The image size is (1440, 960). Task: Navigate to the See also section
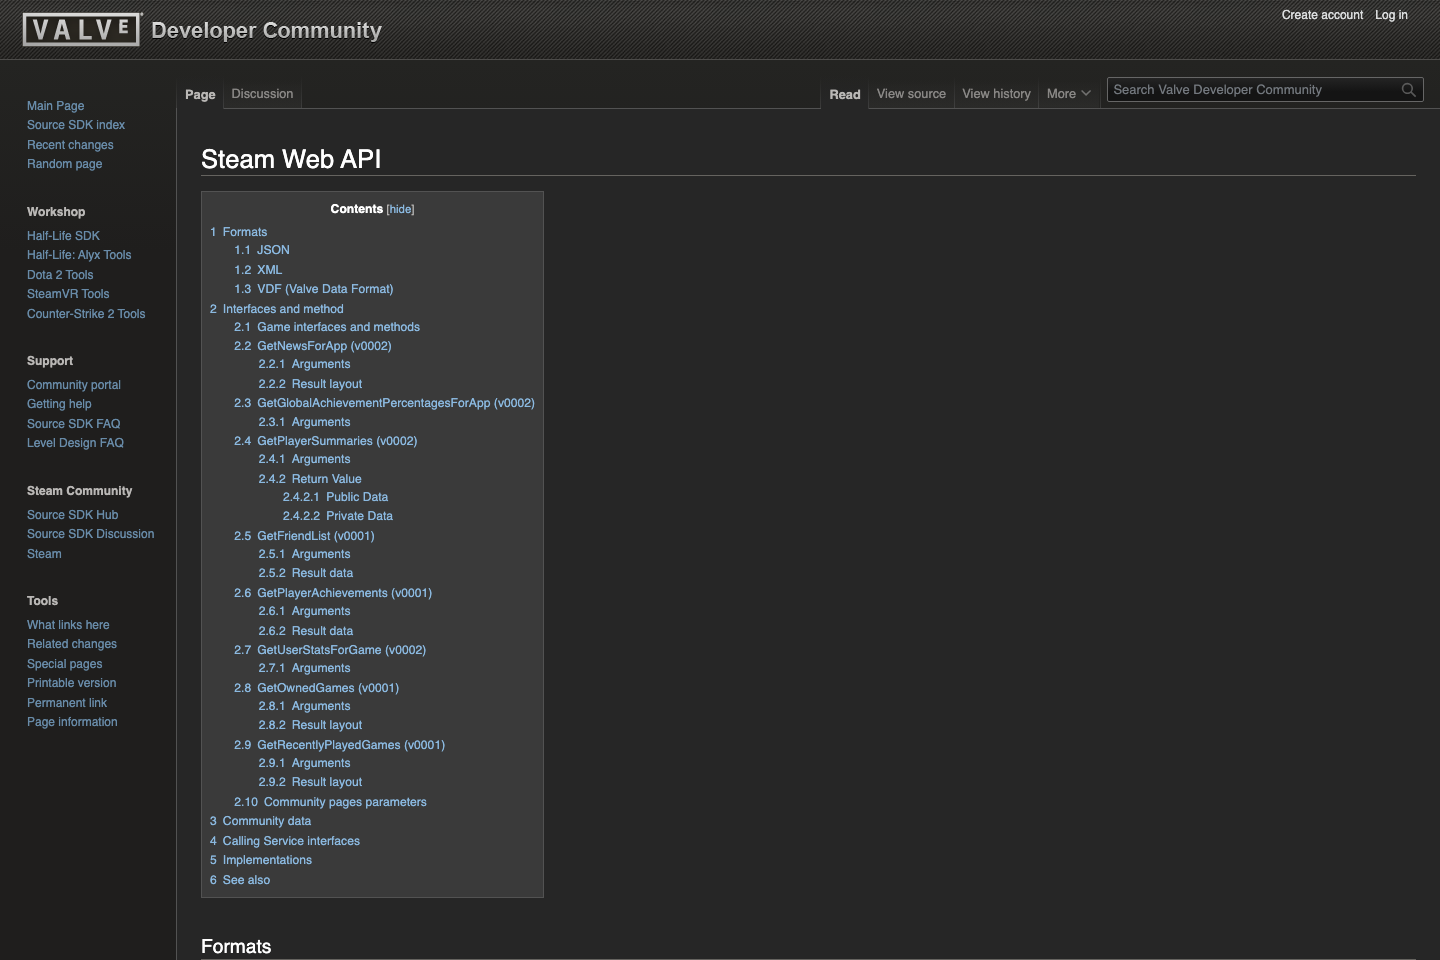(x=247, y=880)
